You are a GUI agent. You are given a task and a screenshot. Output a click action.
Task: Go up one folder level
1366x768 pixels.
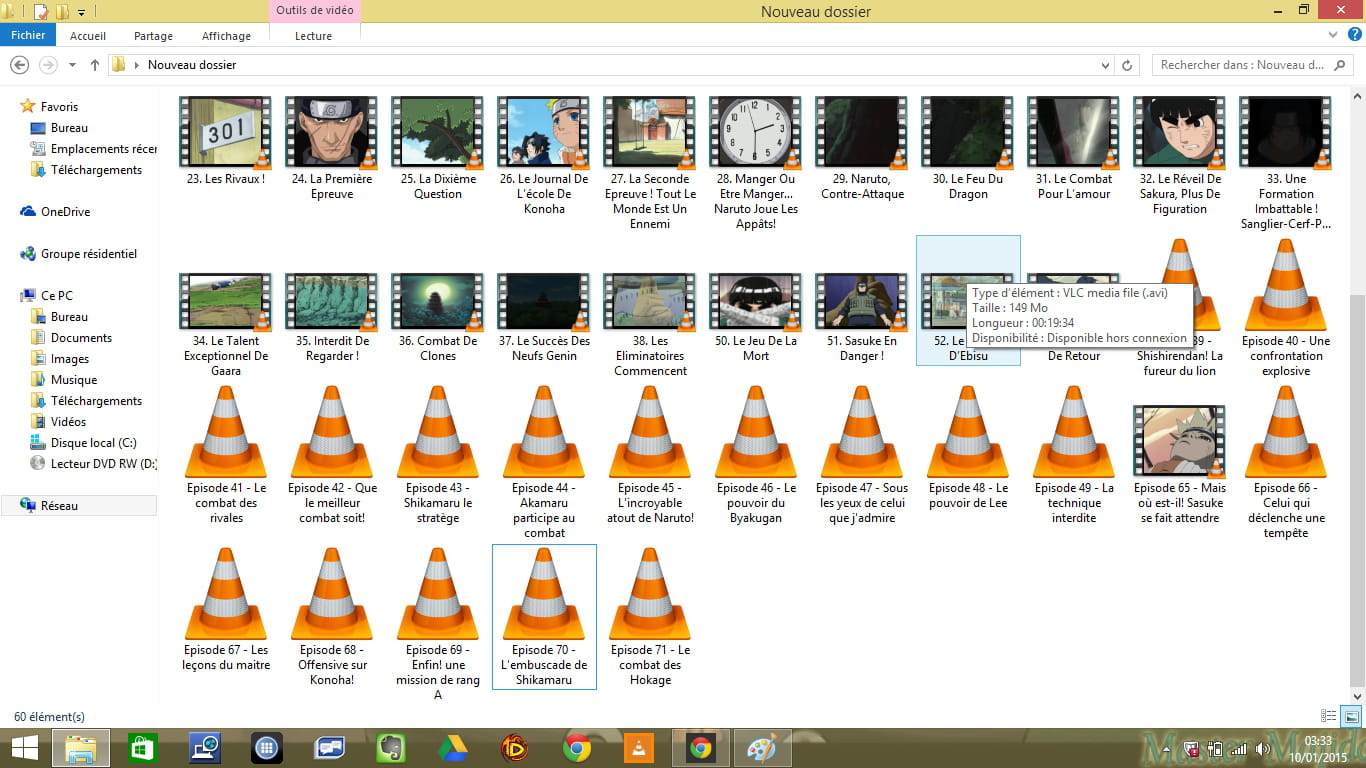click(x=95, y=65)
